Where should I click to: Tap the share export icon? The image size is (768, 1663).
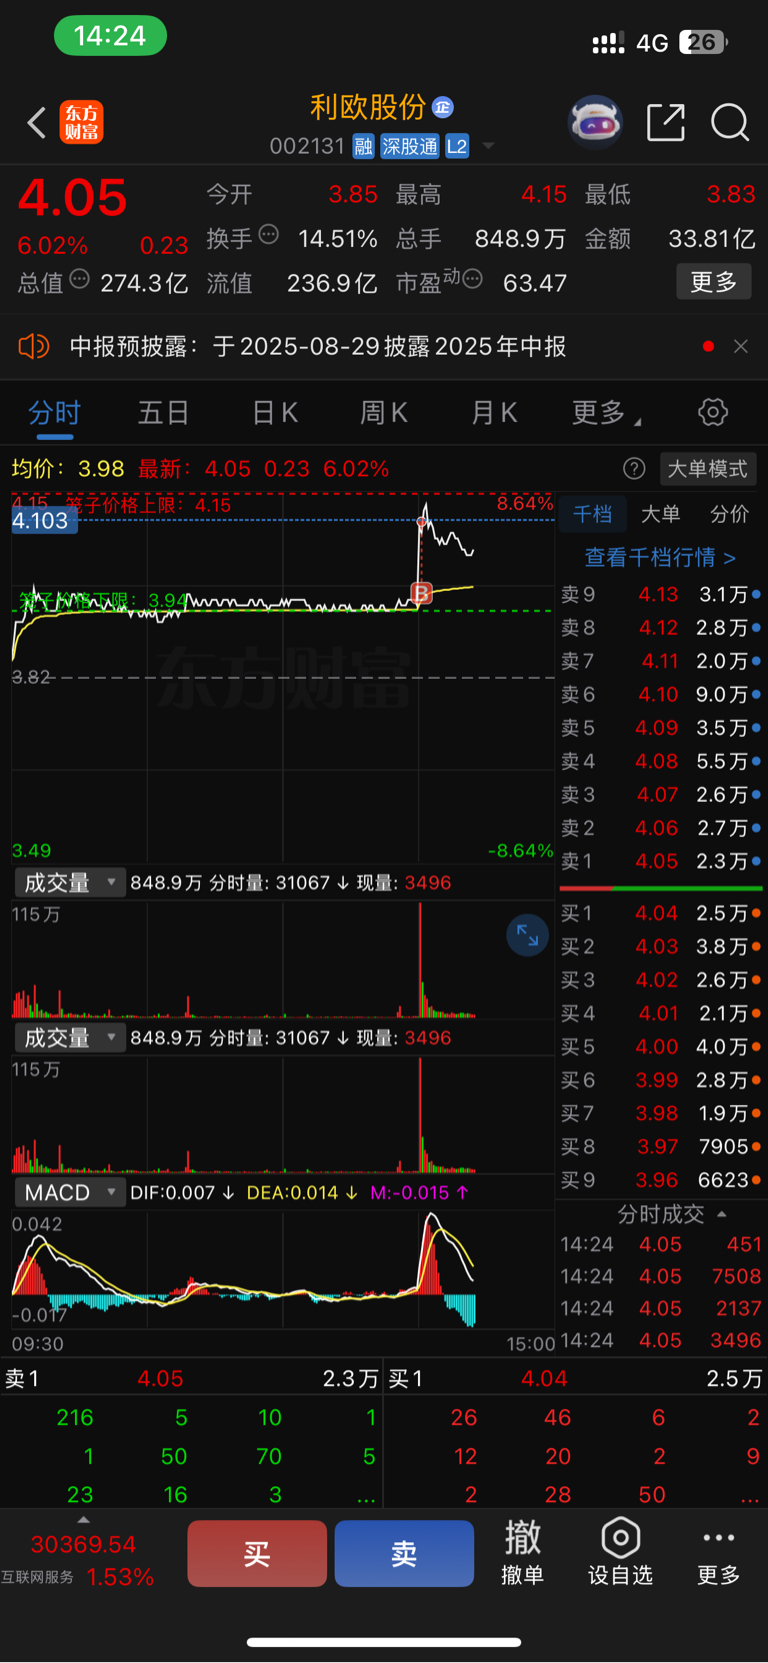666,122
